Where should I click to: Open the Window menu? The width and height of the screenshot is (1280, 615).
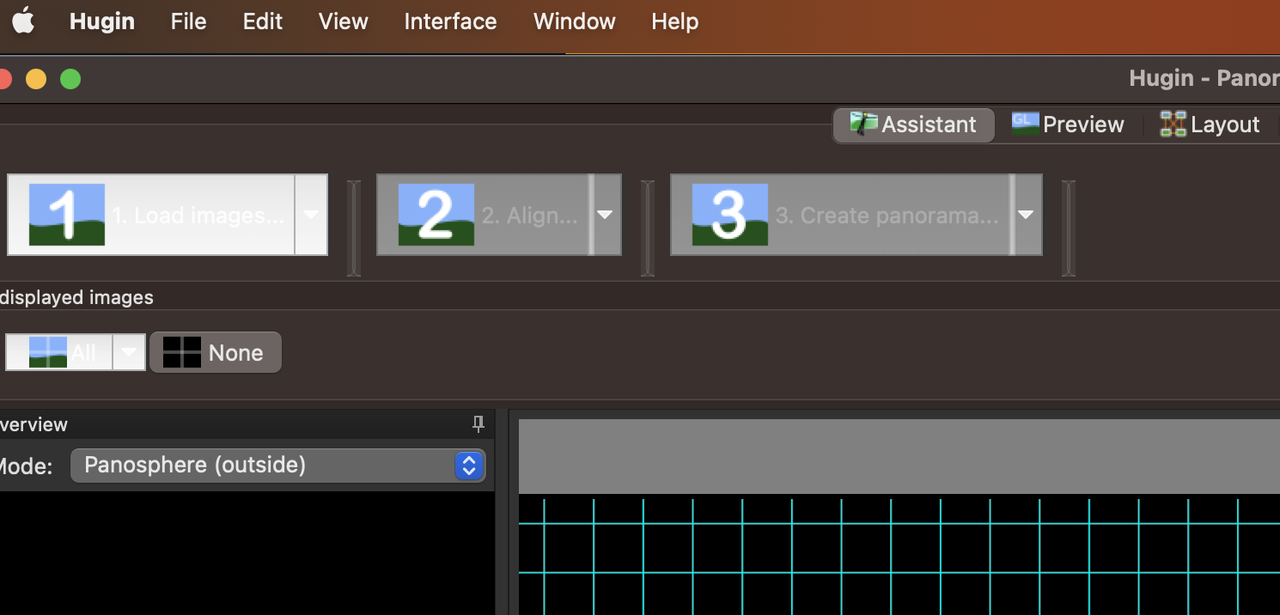574,21
